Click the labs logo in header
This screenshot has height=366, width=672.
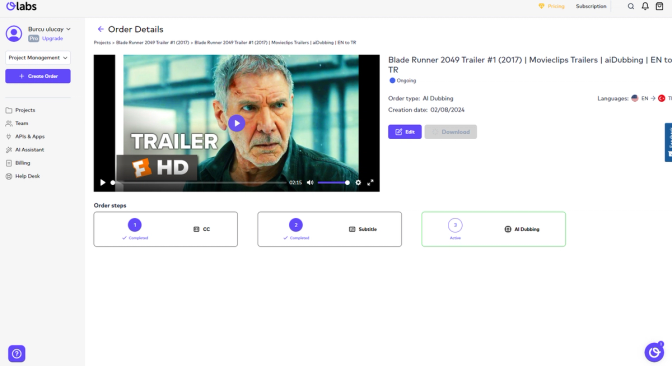[21, 6]
